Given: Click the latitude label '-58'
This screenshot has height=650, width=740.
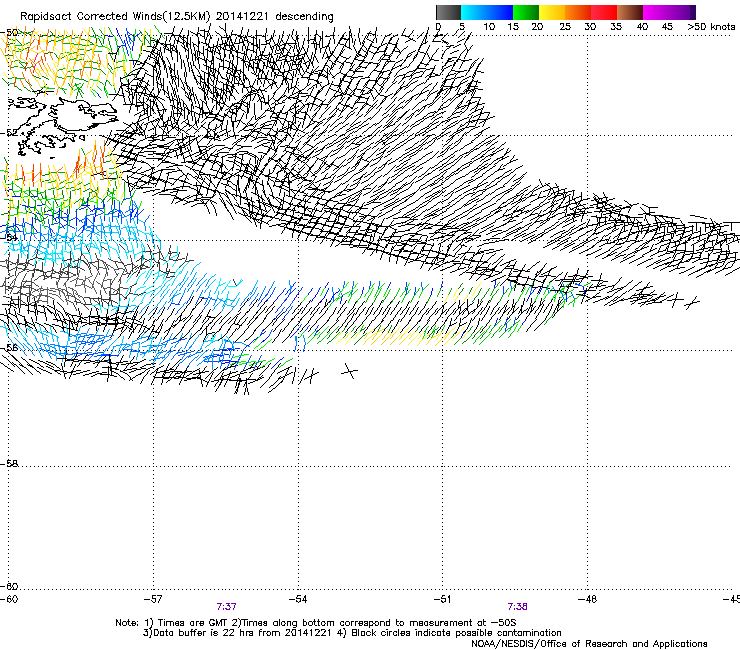Looking at the screenshot, I should point(9,464).
